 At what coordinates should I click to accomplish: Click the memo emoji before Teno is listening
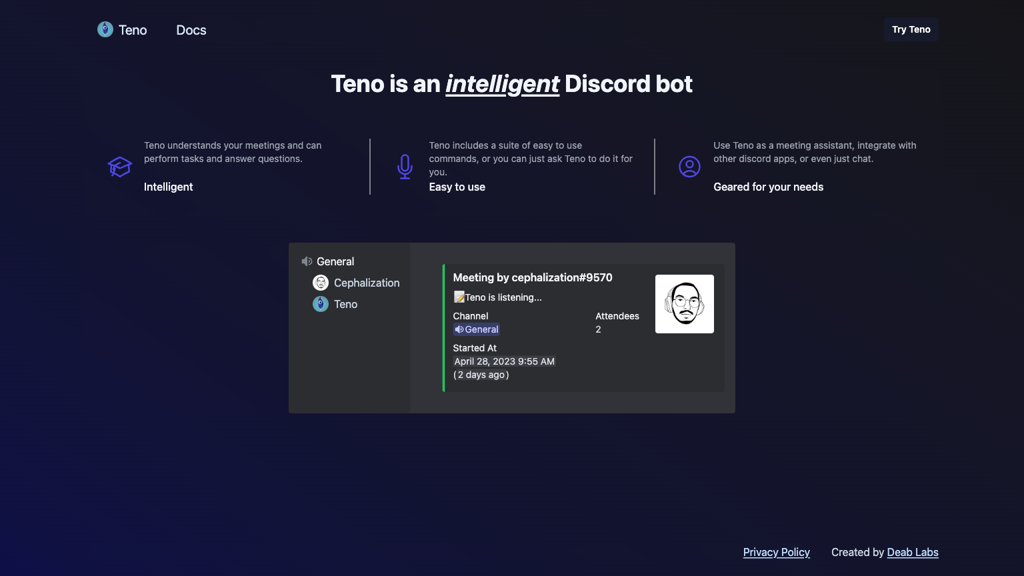pyautogui.click(x=458, y=297)
